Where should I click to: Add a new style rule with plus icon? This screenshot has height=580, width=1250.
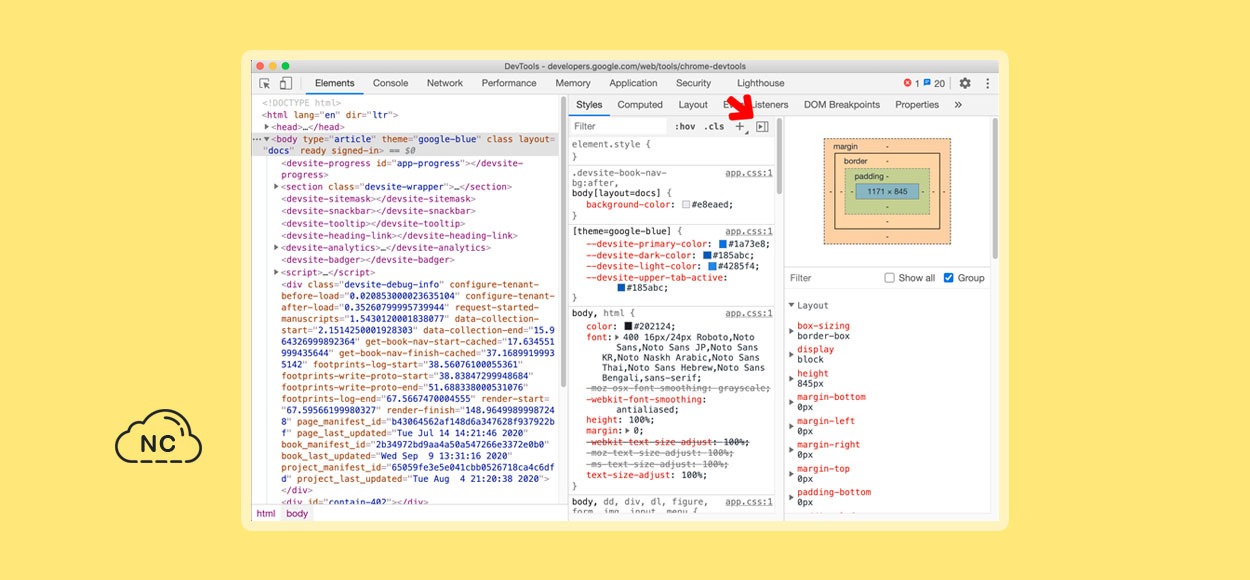click(740, 127)
